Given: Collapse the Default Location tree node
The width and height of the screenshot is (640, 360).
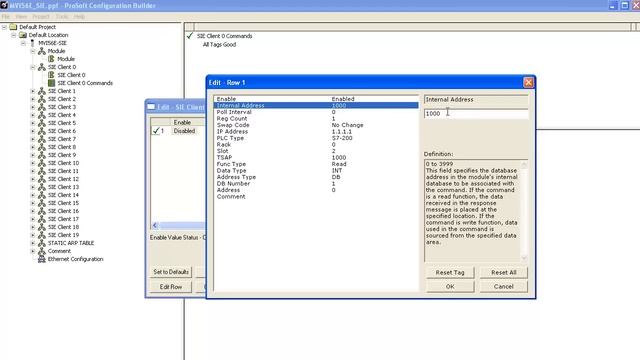Looking at the screenshot, I should point(13,35).
